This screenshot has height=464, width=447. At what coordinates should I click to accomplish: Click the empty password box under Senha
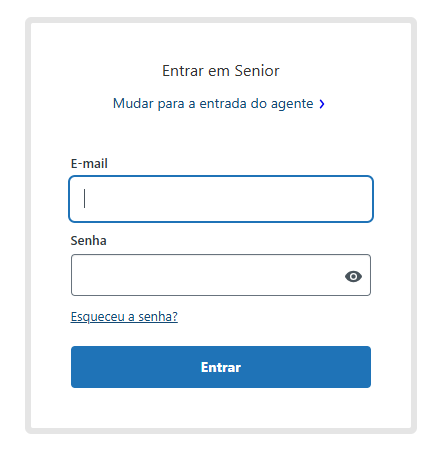221,275
